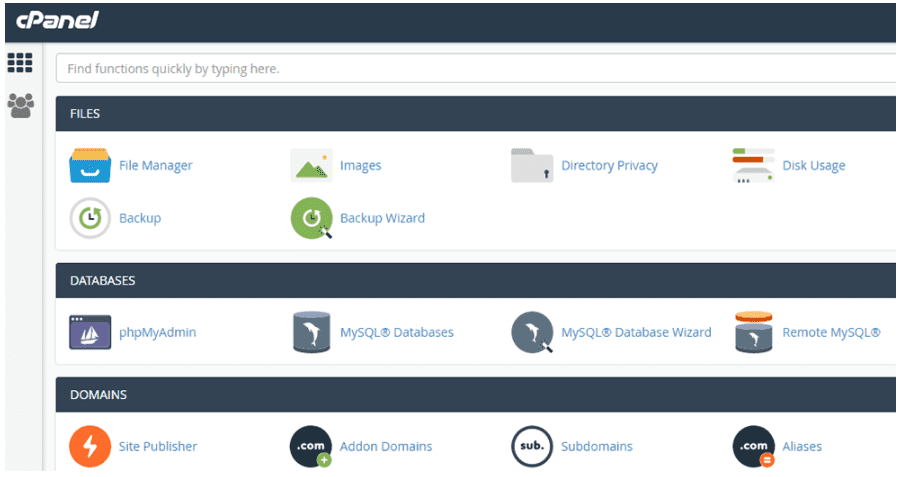Image resolution: width=900 pixels, height=477 pixels.
Task: Open User Manager people icon in sidebar
Action: (21, 106)
